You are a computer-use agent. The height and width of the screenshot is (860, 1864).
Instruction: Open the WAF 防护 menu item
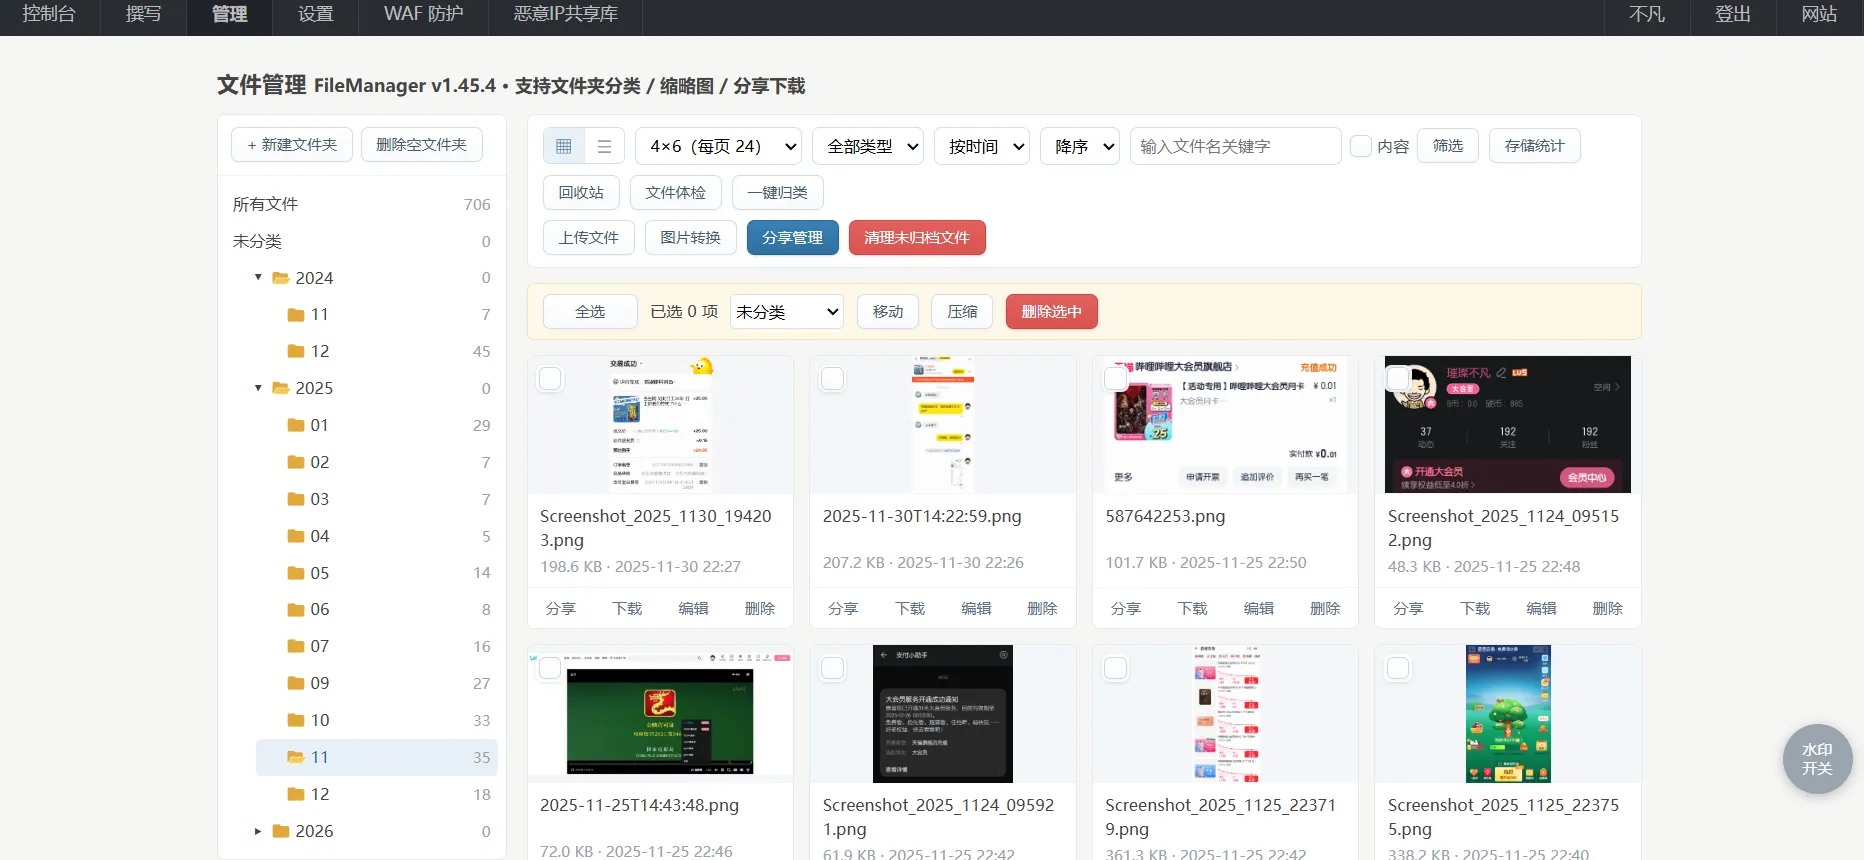pyautogui.click(x=424, y=14)
